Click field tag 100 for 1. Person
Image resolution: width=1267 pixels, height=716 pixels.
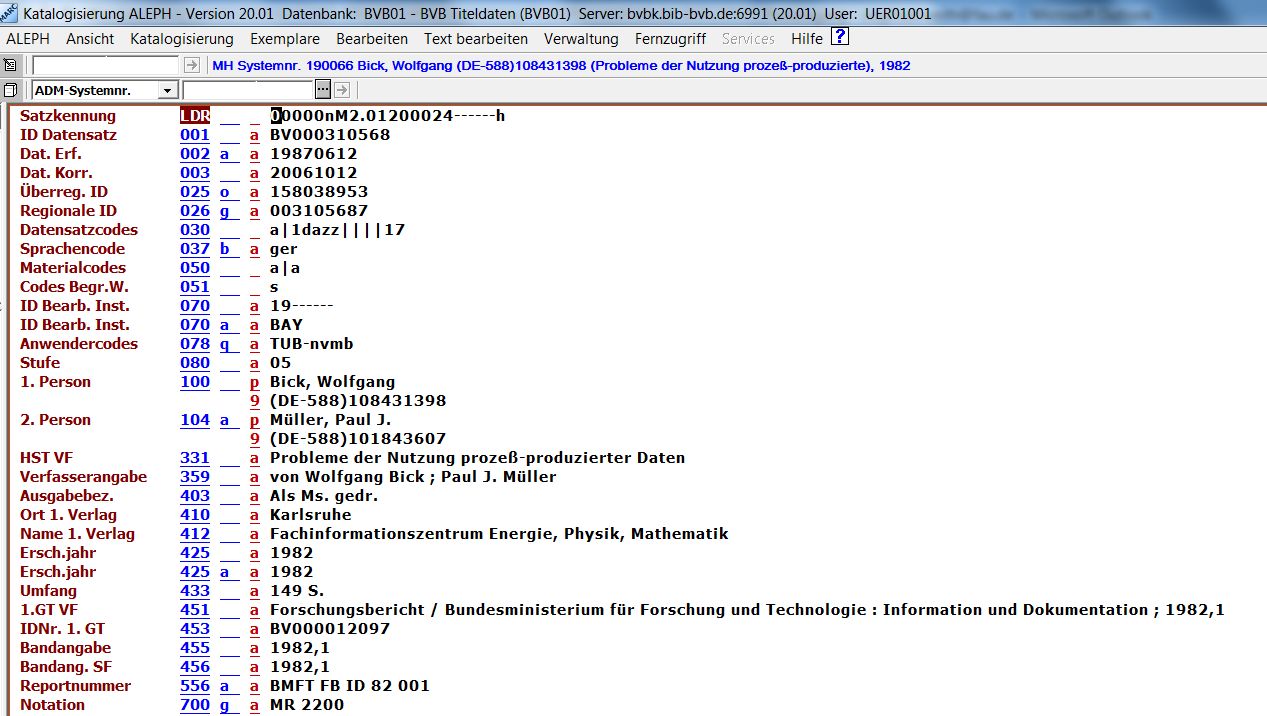[195, 382]
